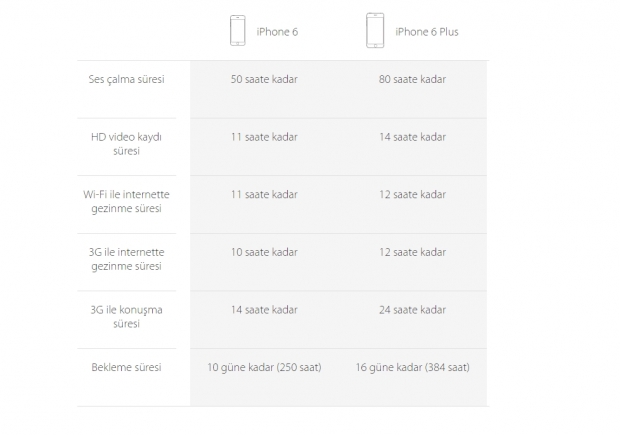The image size is (620, 435).
Task: Select the iPhone 6 Plus column header
Action: point(426,32)
